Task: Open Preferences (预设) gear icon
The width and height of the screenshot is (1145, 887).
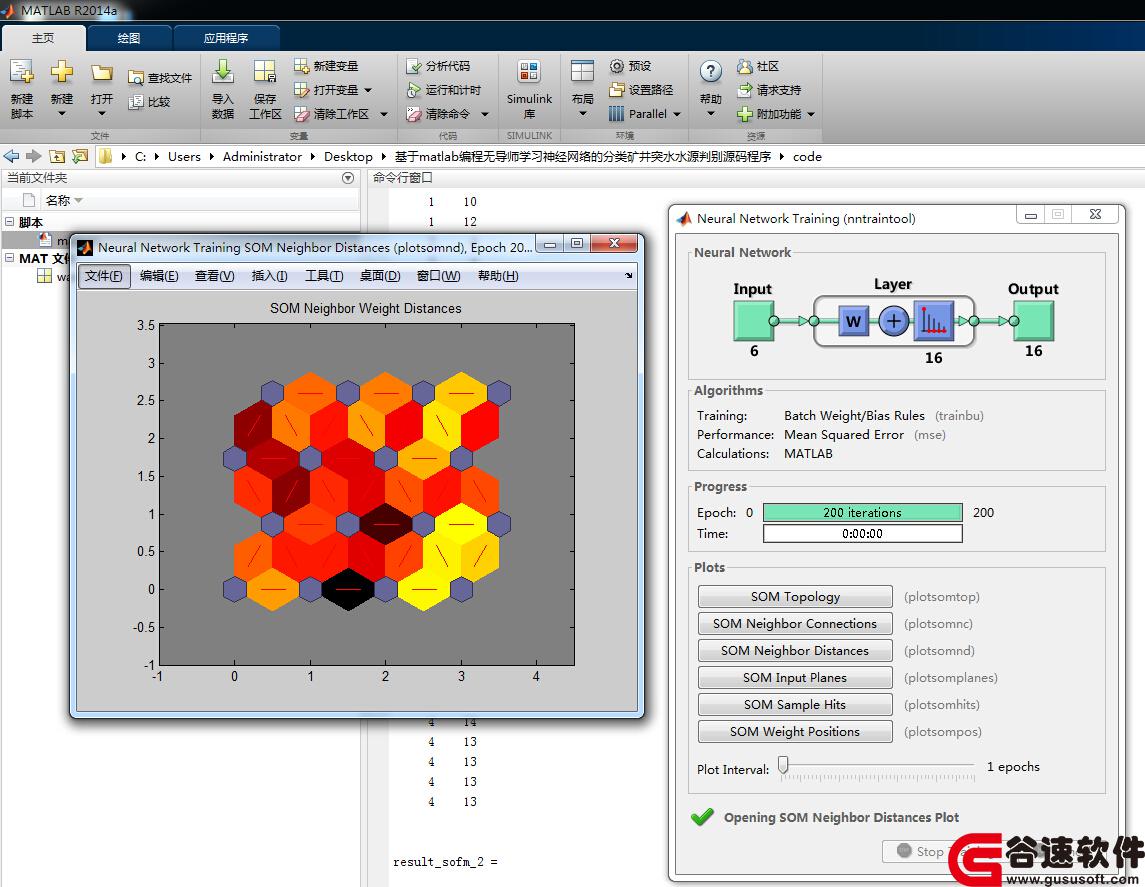Action: coord(617,66)
